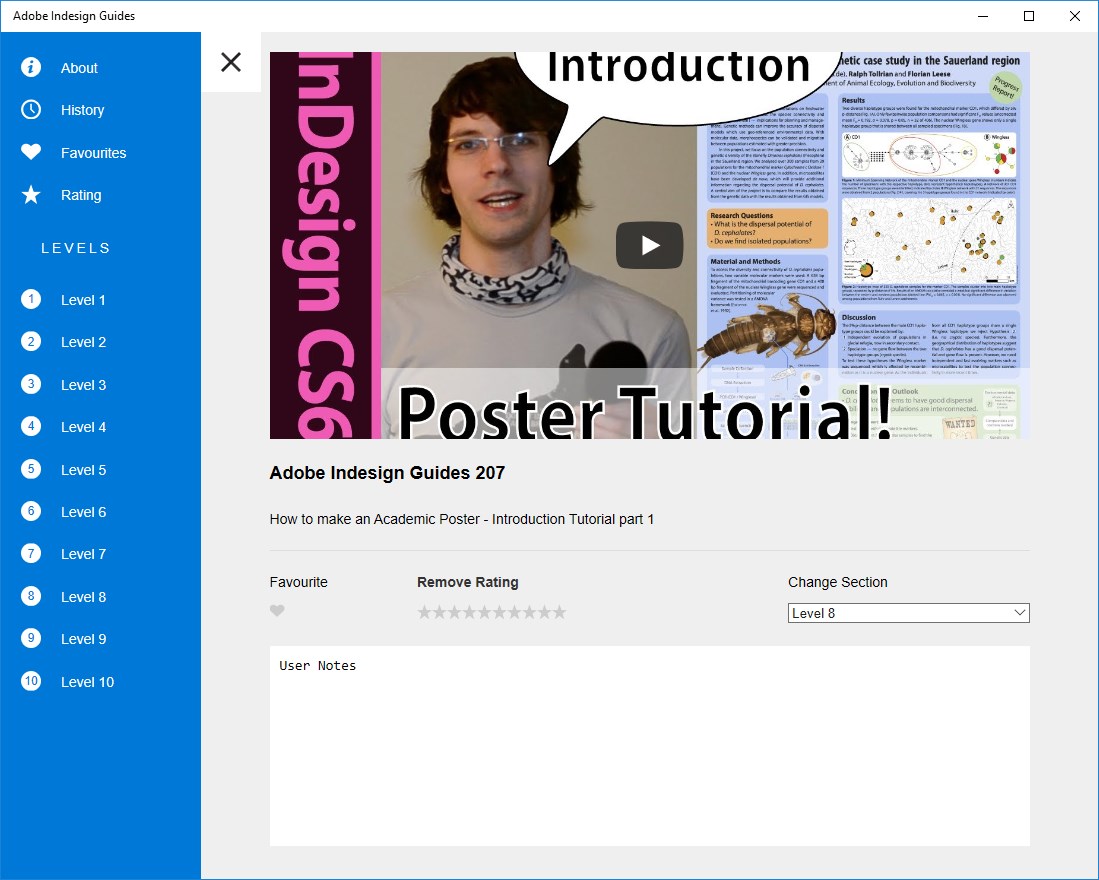Click the Favourites heart icon in sidebar
This screenshot has width=1099, height=880.
coord(31,152)
